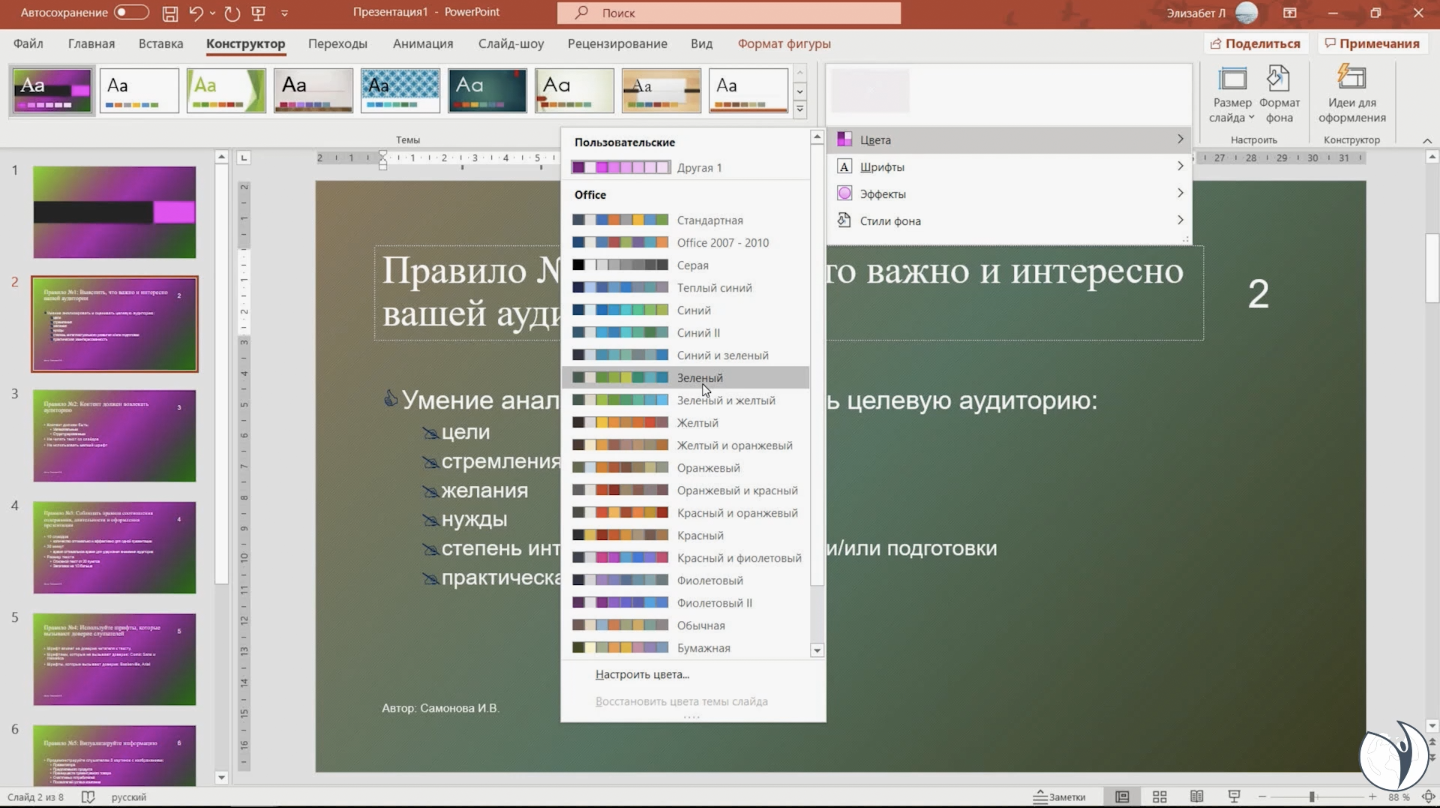Screen dimensions: 1440x808
Task: Start slideshow from status bar icon
Action: [1233, 797]
